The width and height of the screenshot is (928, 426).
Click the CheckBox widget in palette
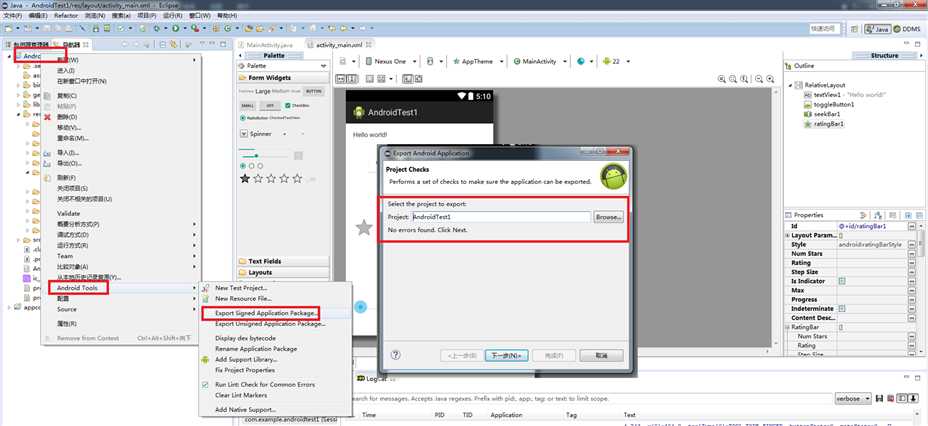(x=296, y=105)
